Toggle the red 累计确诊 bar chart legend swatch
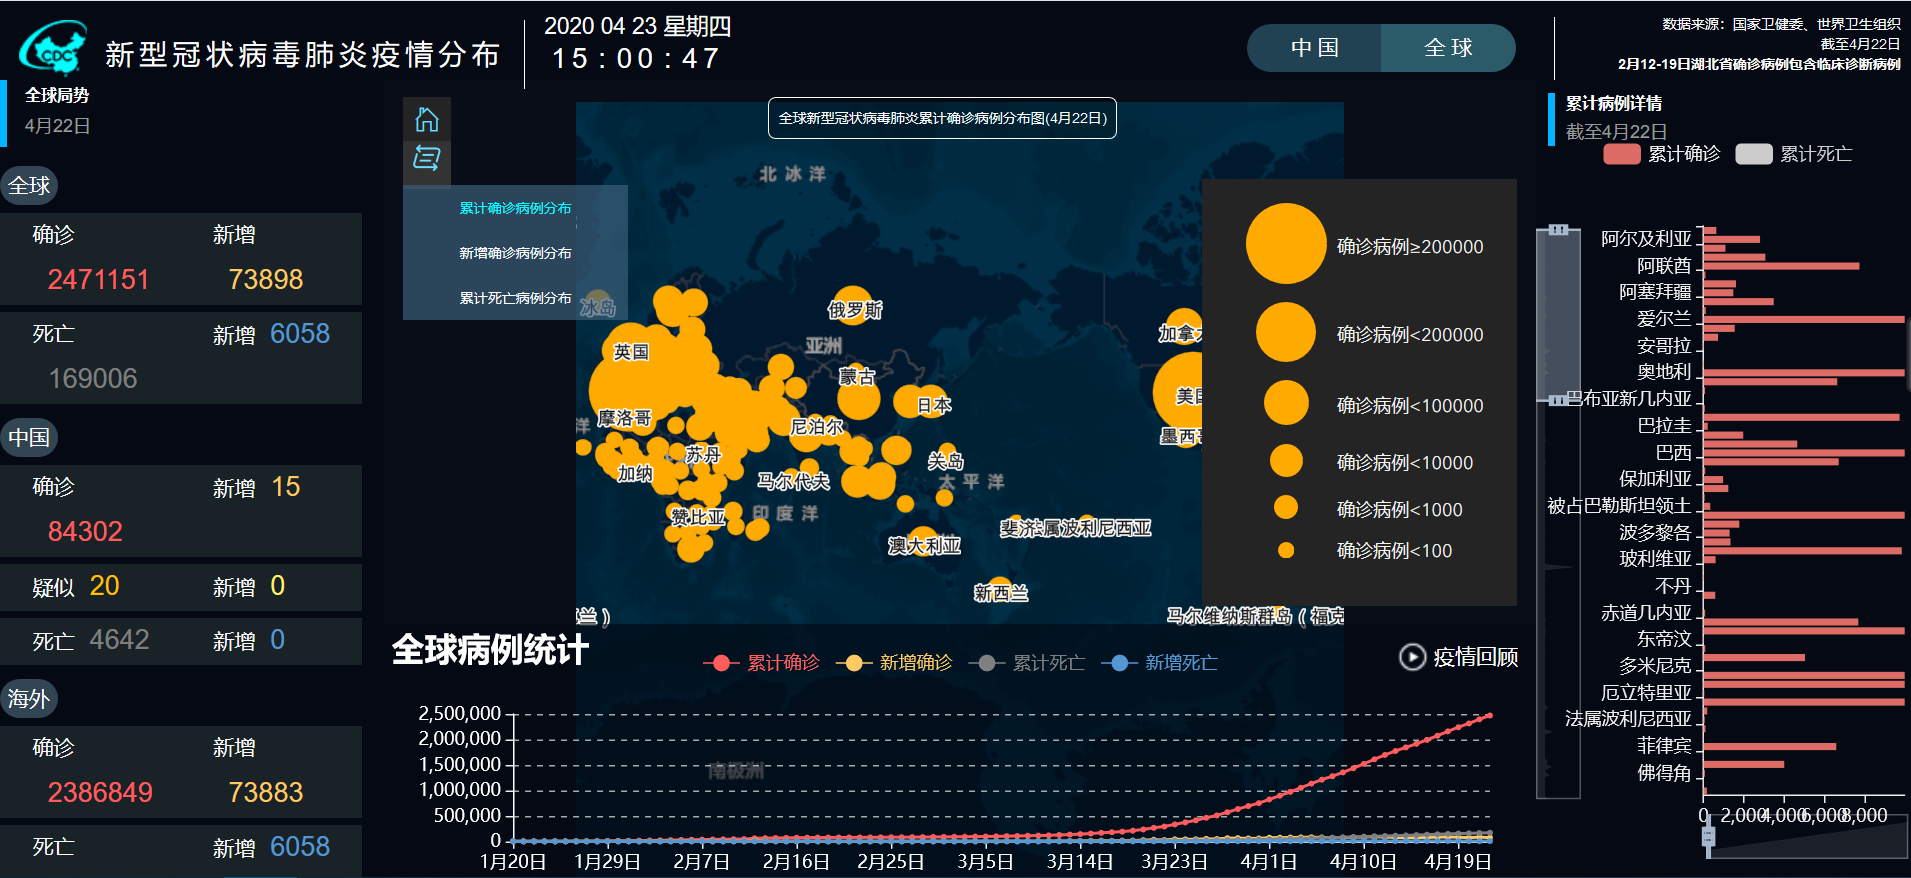This screenshot has height=878, width=1911. point(1622,154)
